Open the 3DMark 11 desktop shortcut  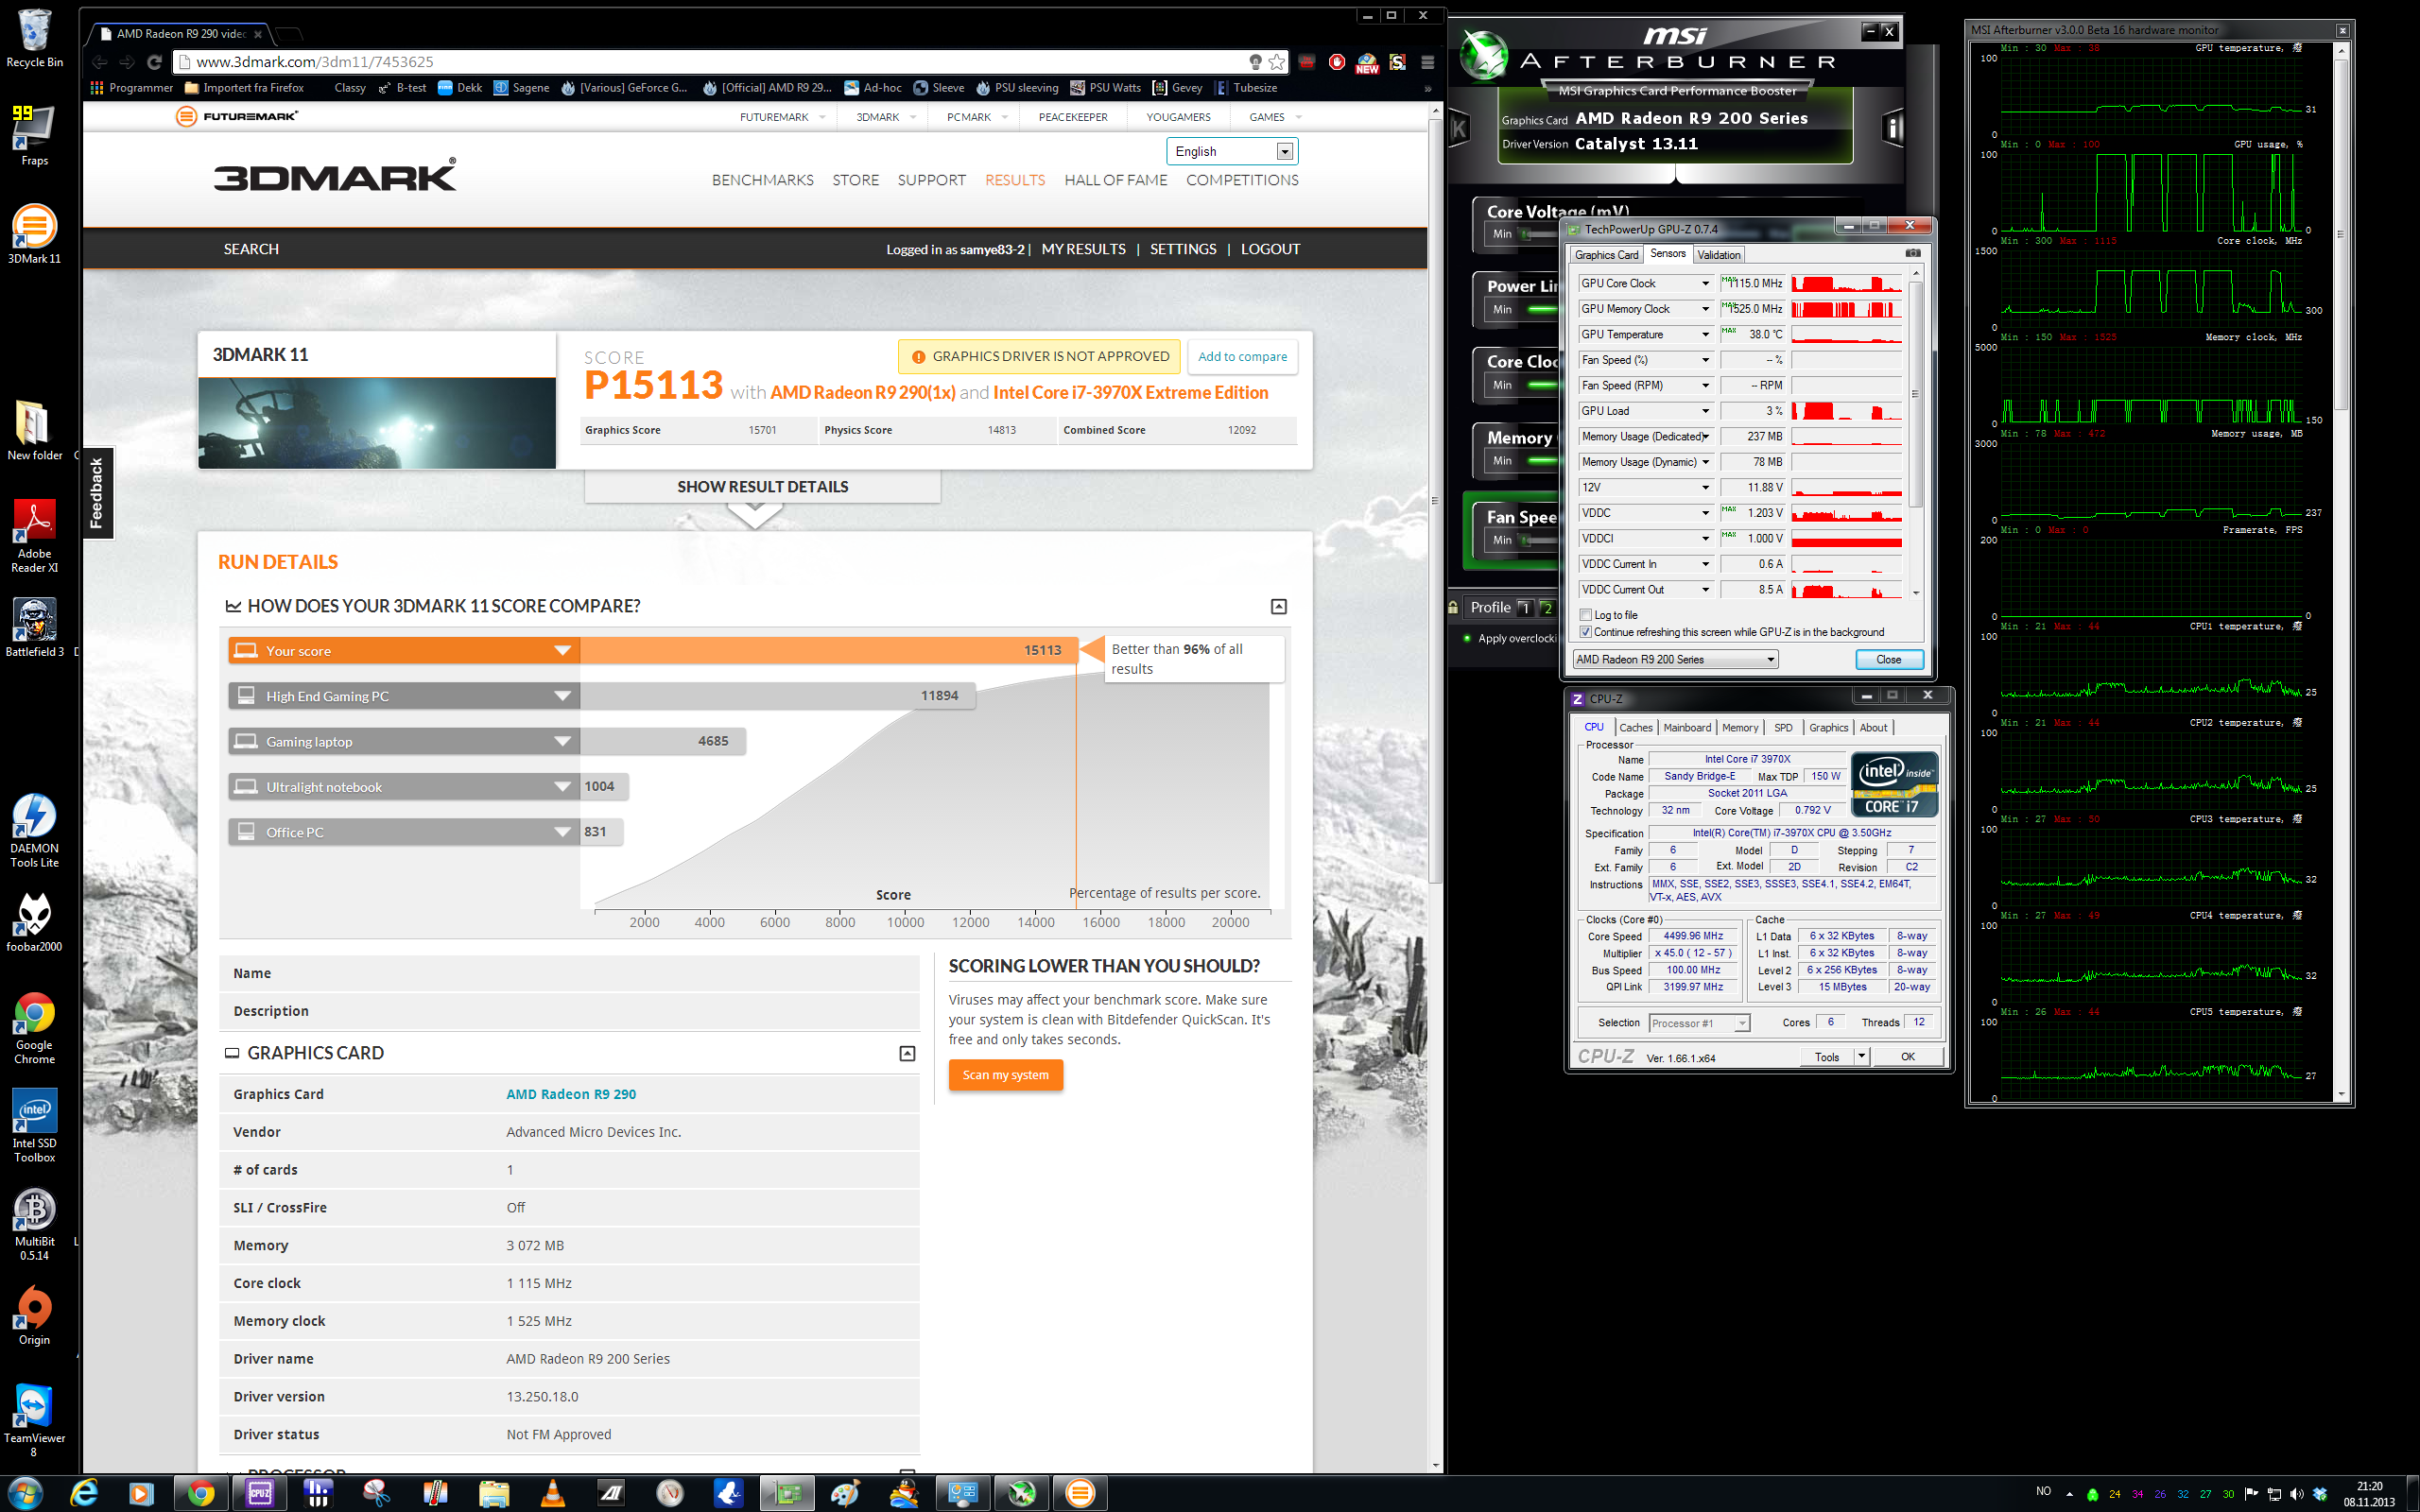pyautogui.click(x=34, y=234)
